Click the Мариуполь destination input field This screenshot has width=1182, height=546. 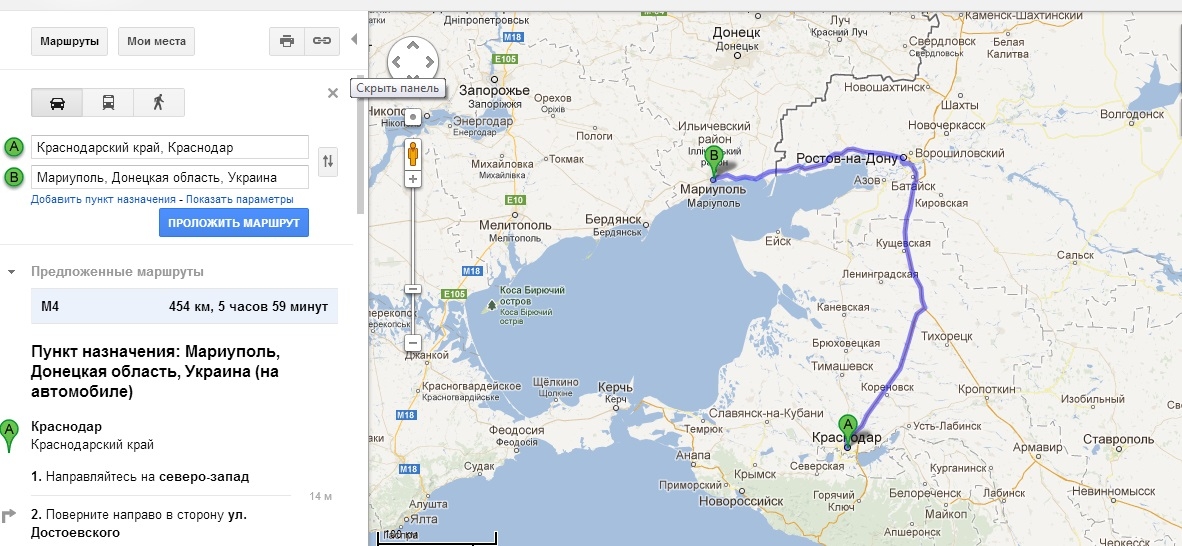coord(170,177)
